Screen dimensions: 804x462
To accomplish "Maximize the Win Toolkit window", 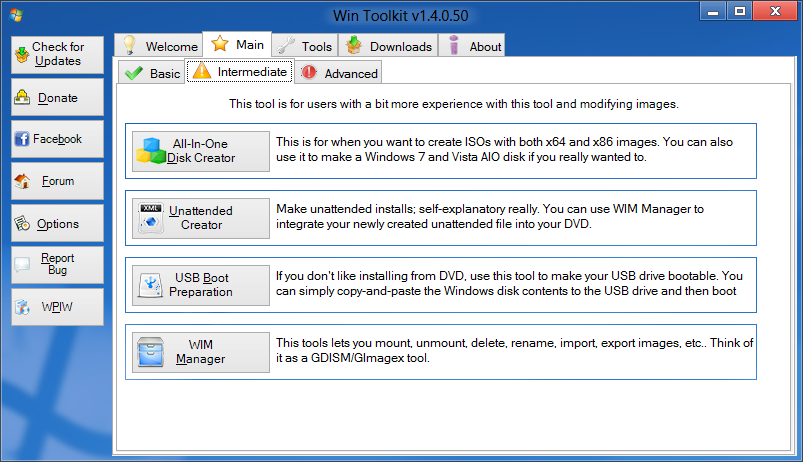I will click(739, 11).
